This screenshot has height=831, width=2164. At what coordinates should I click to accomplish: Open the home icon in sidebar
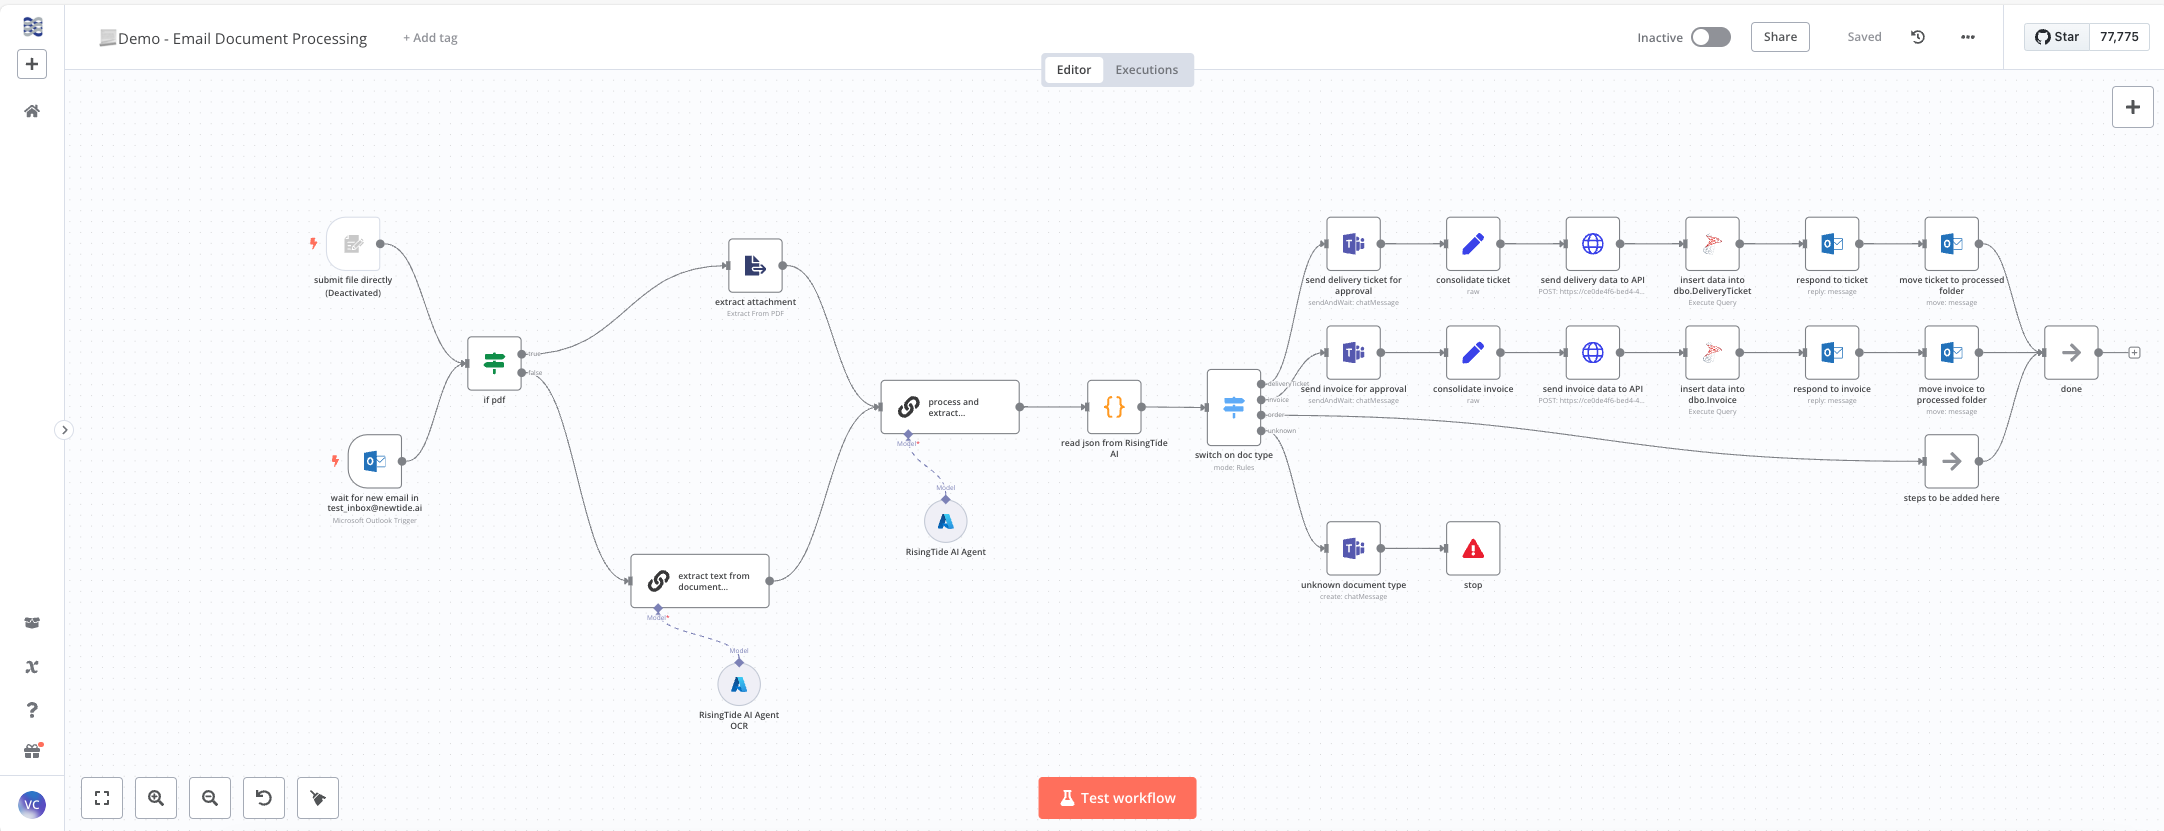(32, 111)
